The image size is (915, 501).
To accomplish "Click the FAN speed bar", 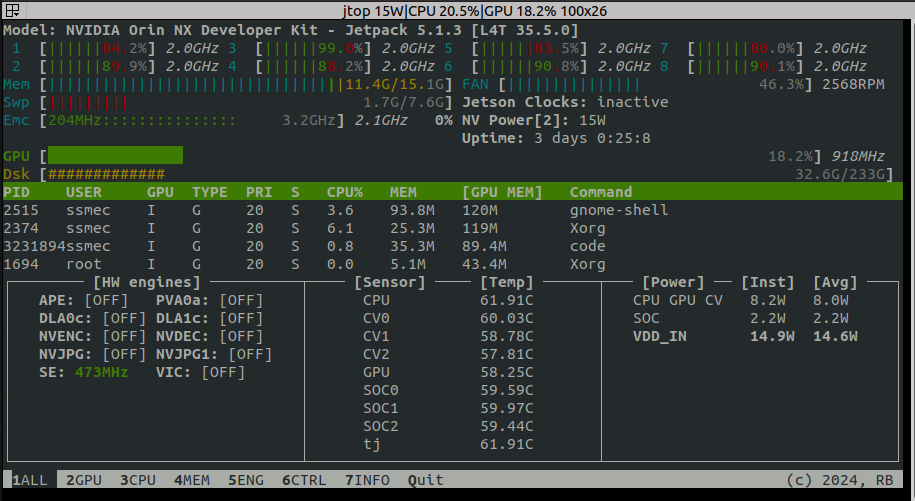I will tap(574, 85).
